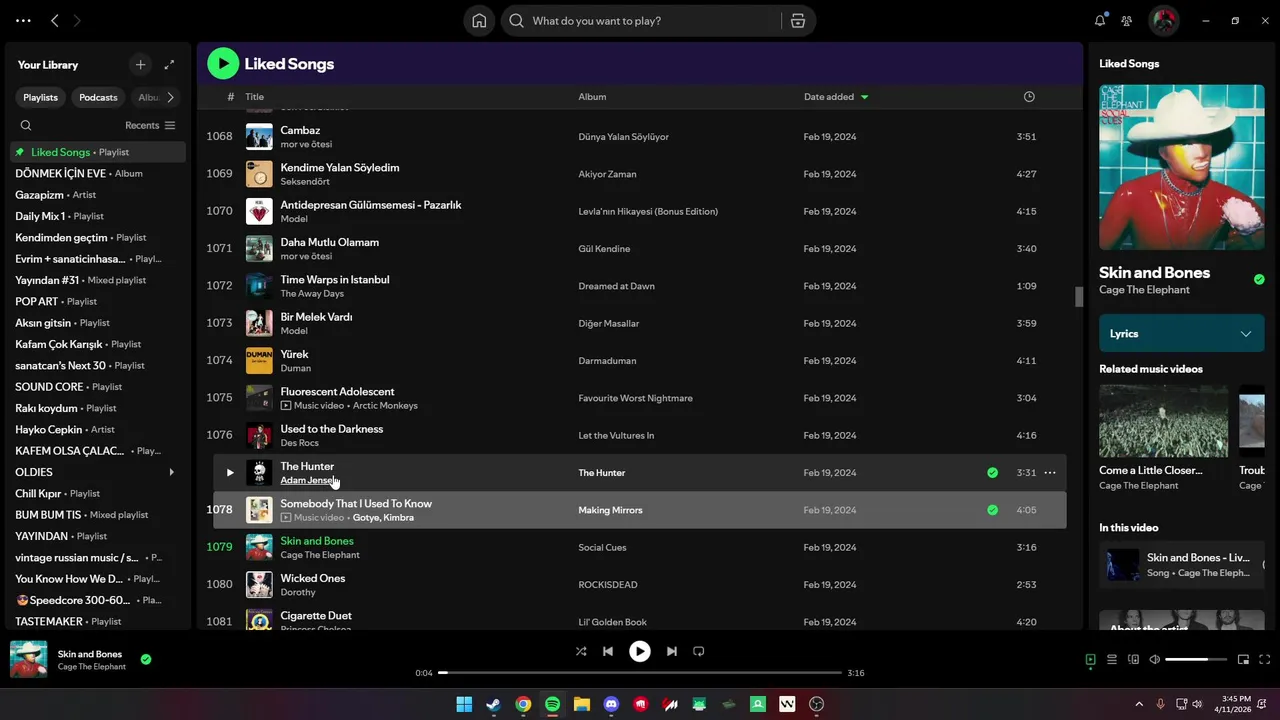
Task: Play The Hunter track row
Action: click(x=230, y=473)
